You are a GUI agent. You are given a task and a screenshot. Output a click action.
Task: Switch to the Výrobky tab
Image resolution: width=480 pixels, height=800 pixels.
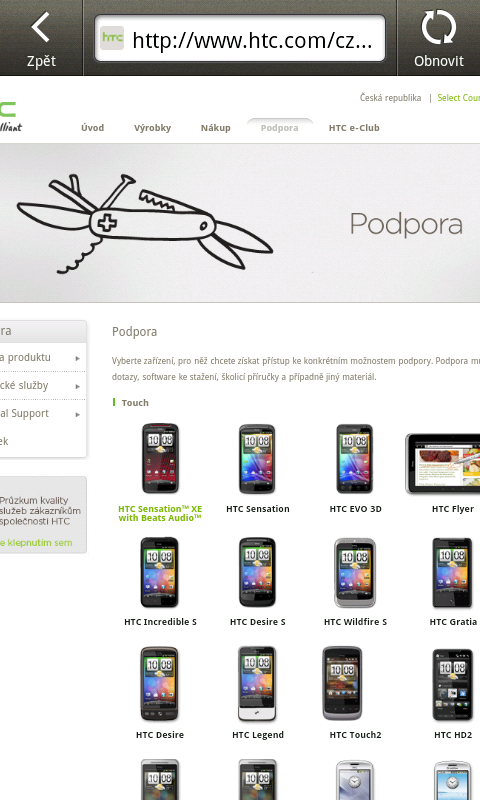(x=153, y=128)
